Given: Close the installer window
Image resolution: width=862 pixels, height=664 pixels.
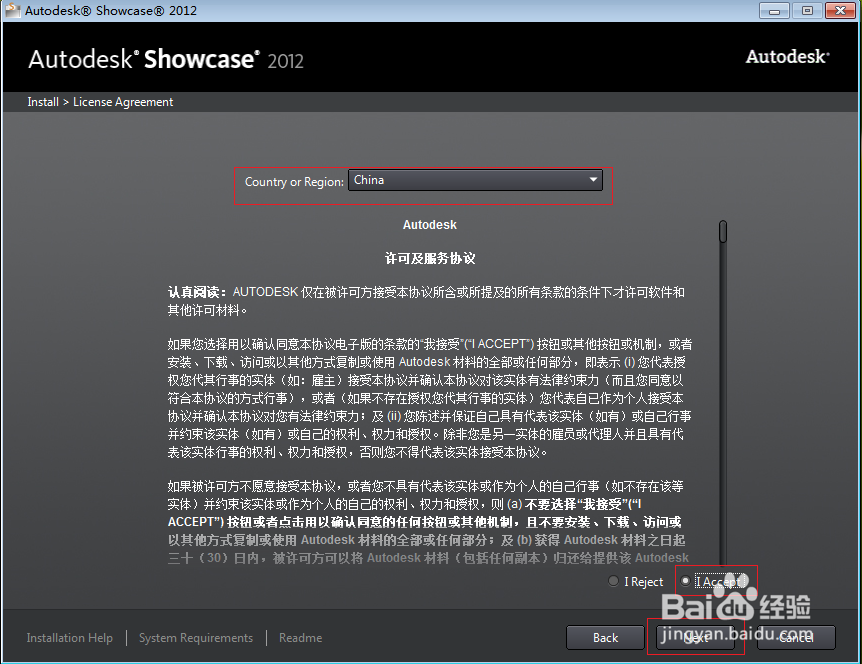Looking at the screenshot, I should point(841,10).
